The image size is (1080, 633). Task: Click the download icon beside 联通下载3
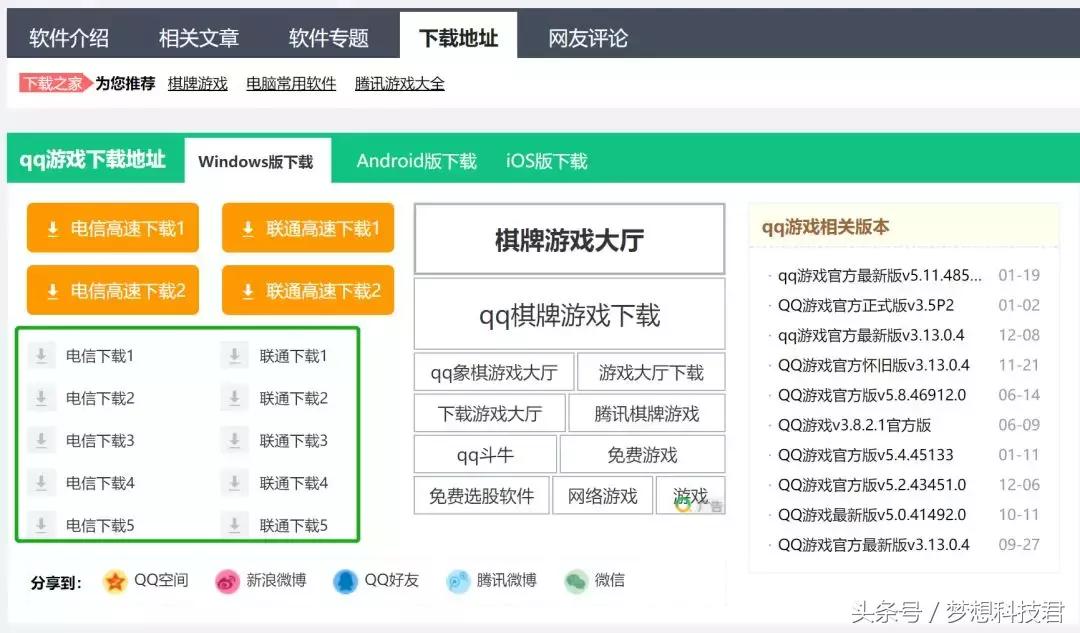(x=234, y=440)
